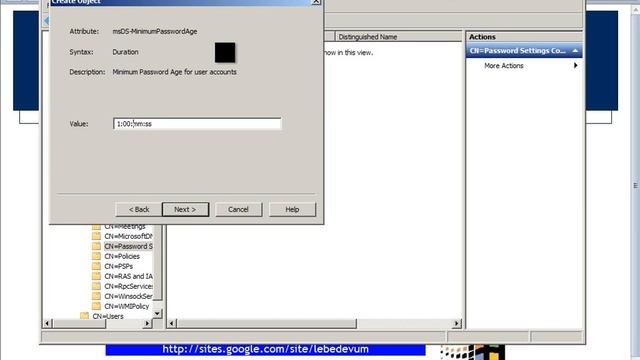Viewport: 640px width, 360px height.
Task: Click the tree pane vertical scrollbar thumb
Action: pos(158,261)
